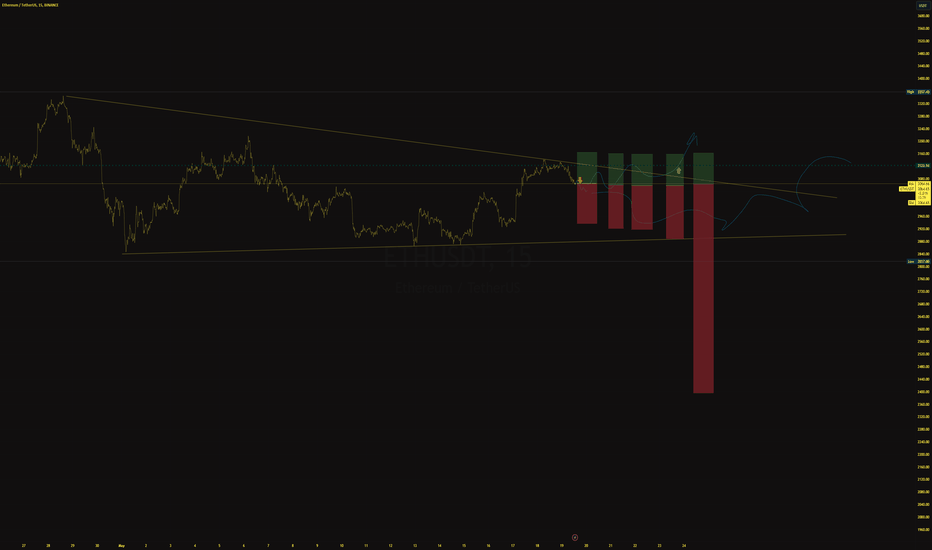Click the 24 date label on the time axis
932x550 pixels.
(684, 545)
